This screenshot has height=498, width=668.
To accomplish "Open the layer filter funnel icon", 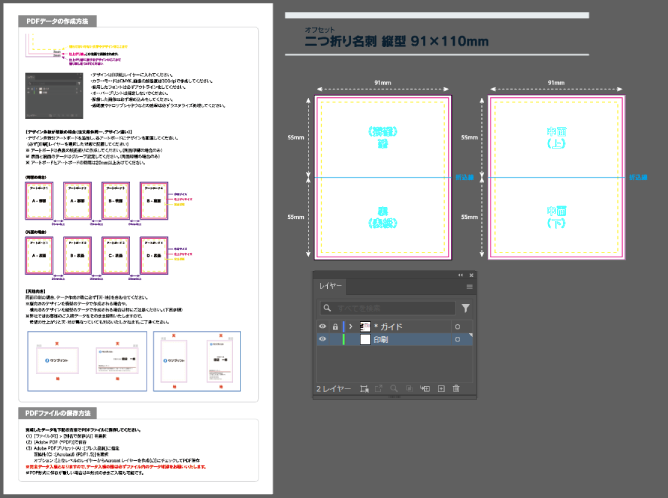I will [x=465, y=308].
